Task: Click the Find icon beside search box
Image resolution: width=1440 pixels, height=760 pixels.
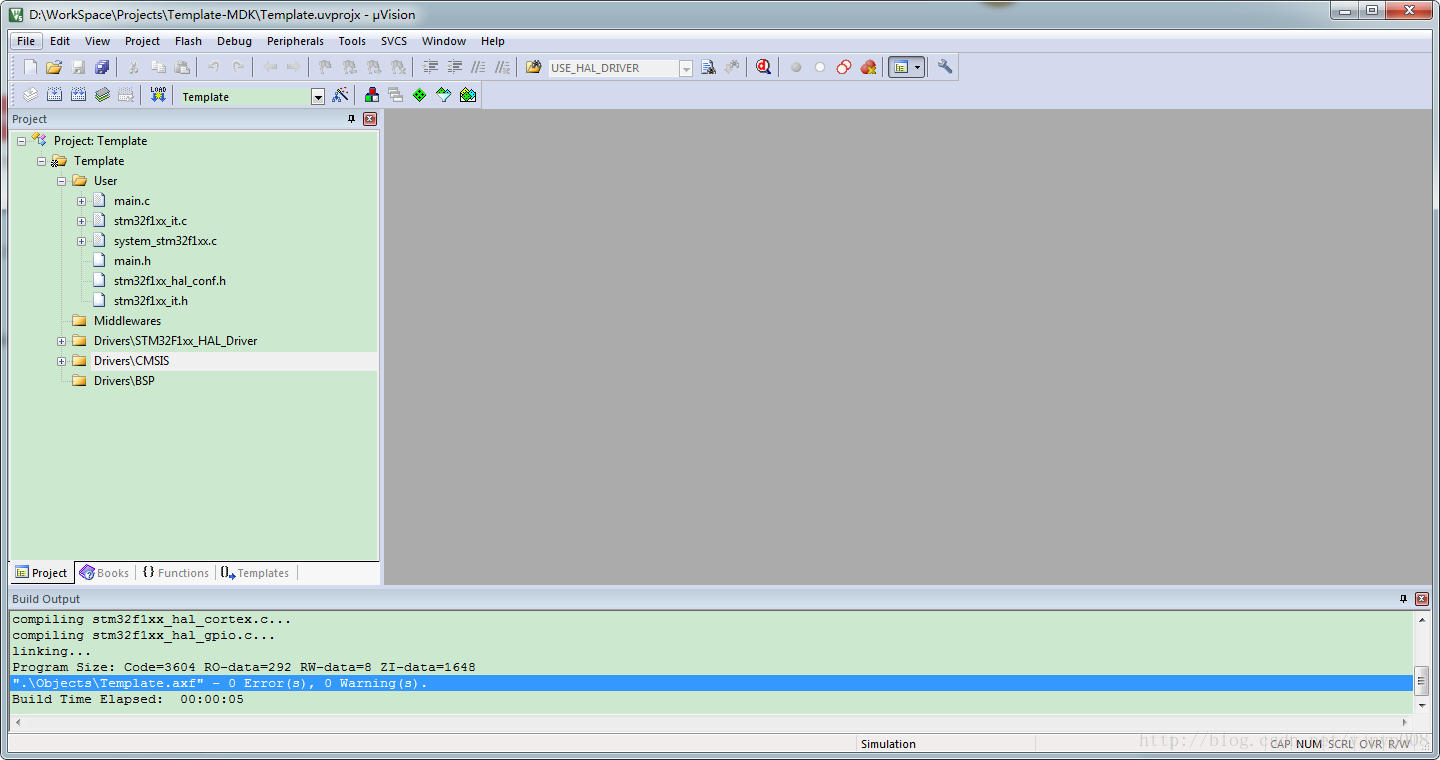Action: 708,67
